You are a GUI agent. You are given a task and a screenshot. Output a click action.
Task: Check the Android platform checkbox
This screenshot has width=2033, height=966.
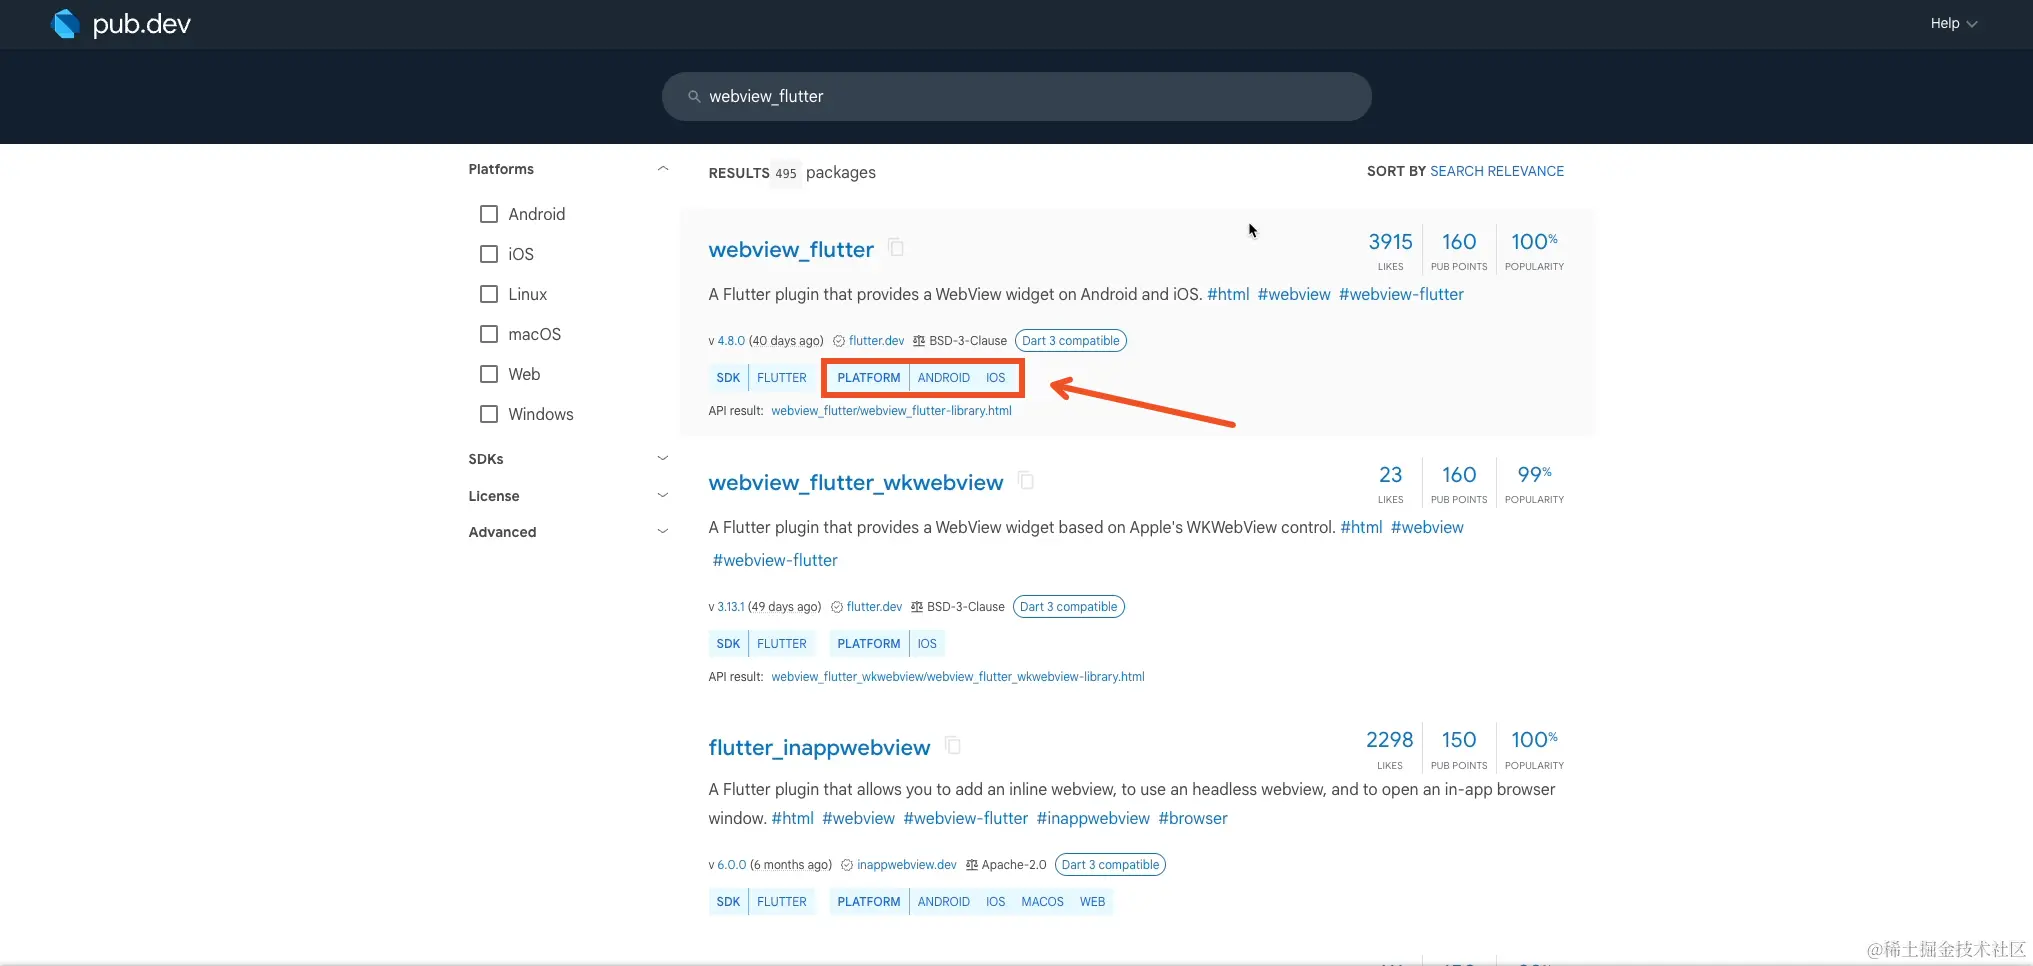pos(489,214)
